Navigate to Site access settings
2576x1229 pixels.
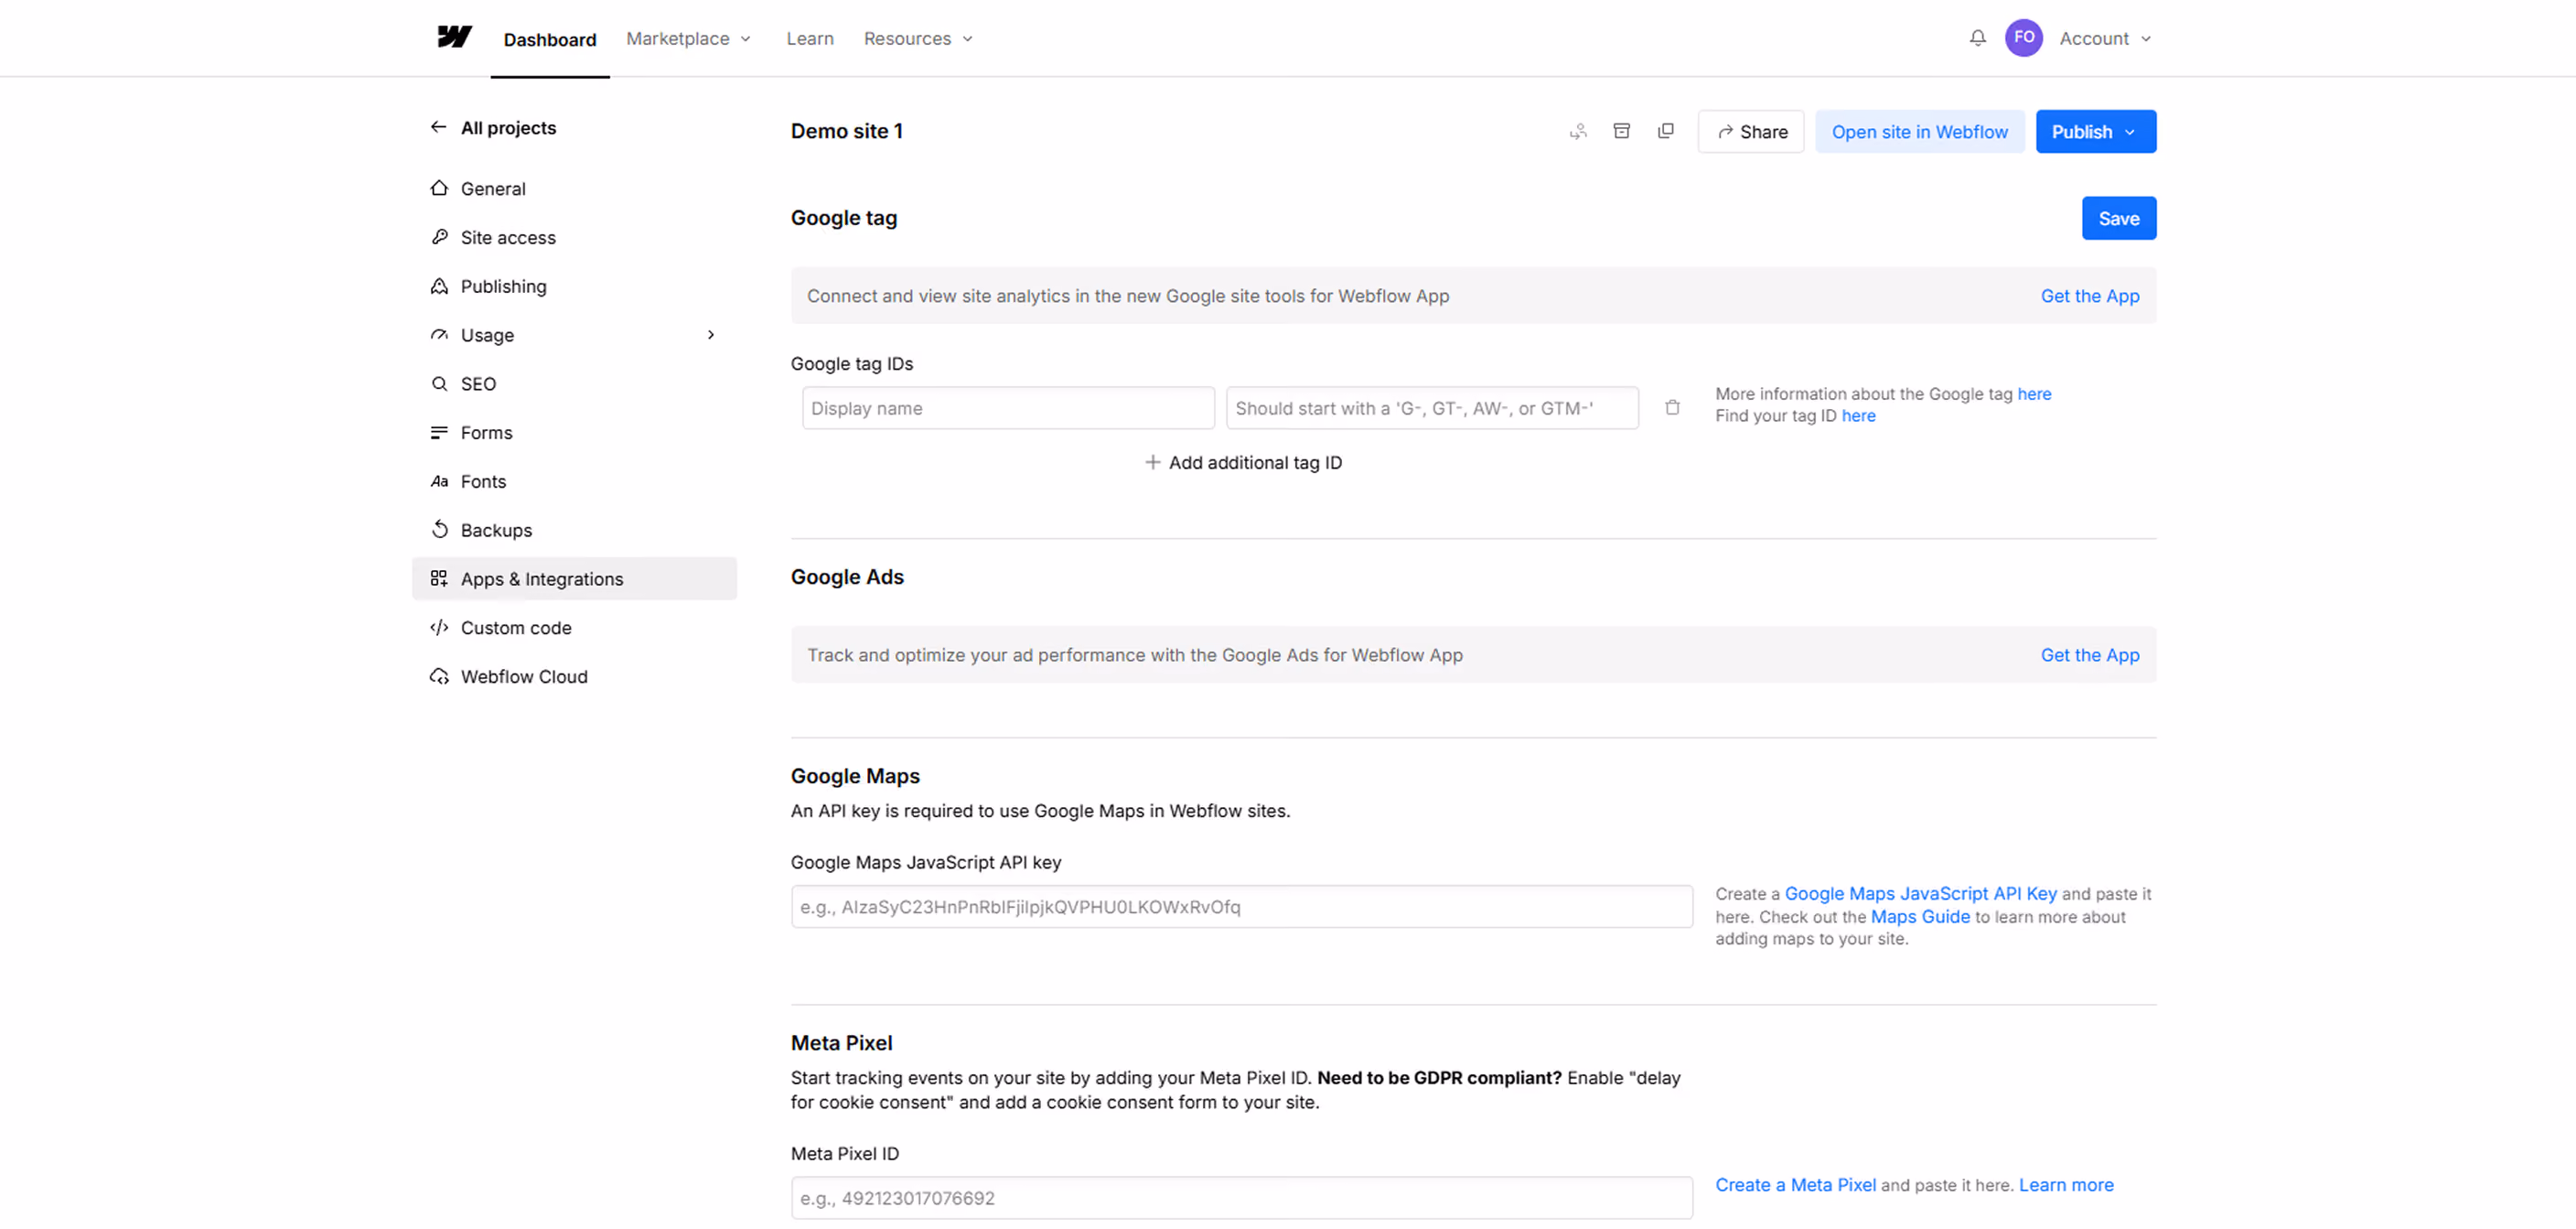click(574, 237)
